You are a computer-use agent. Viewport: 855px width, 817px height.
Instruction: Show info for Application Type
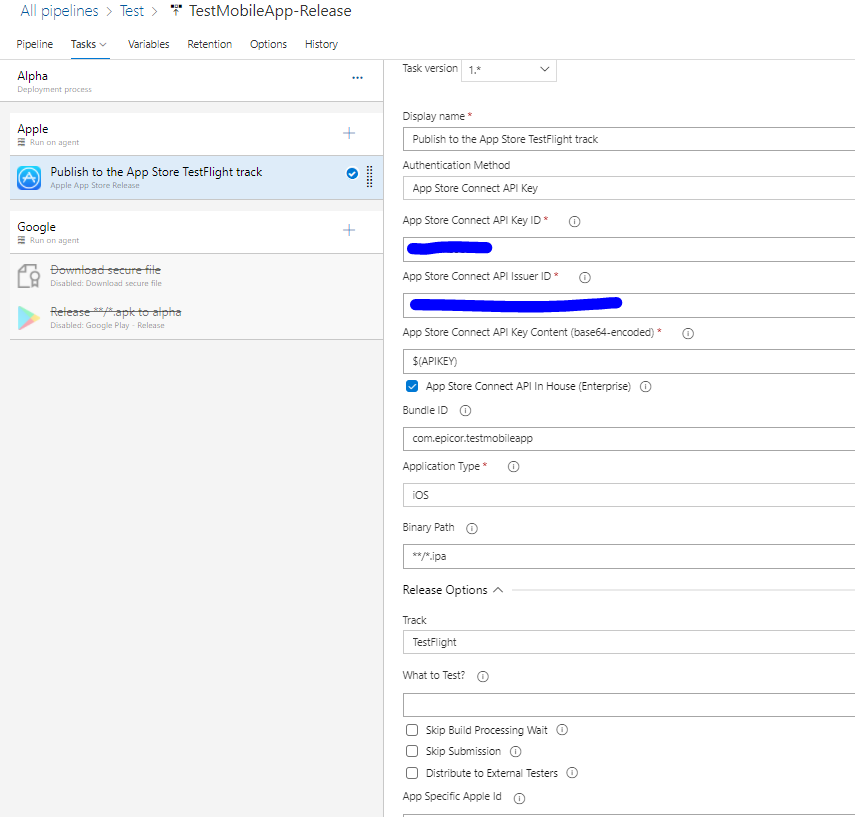pos(514,467)
